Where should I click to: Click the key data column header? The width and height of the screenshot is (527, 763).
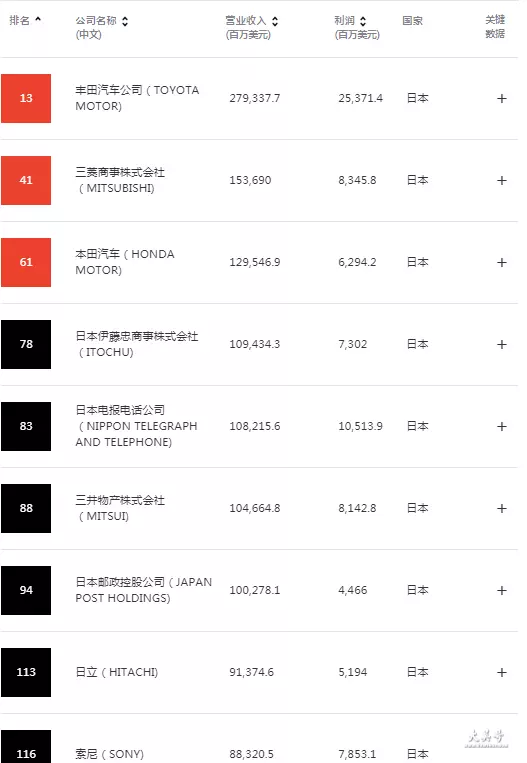pyautogui.click(x=495, y=27)
